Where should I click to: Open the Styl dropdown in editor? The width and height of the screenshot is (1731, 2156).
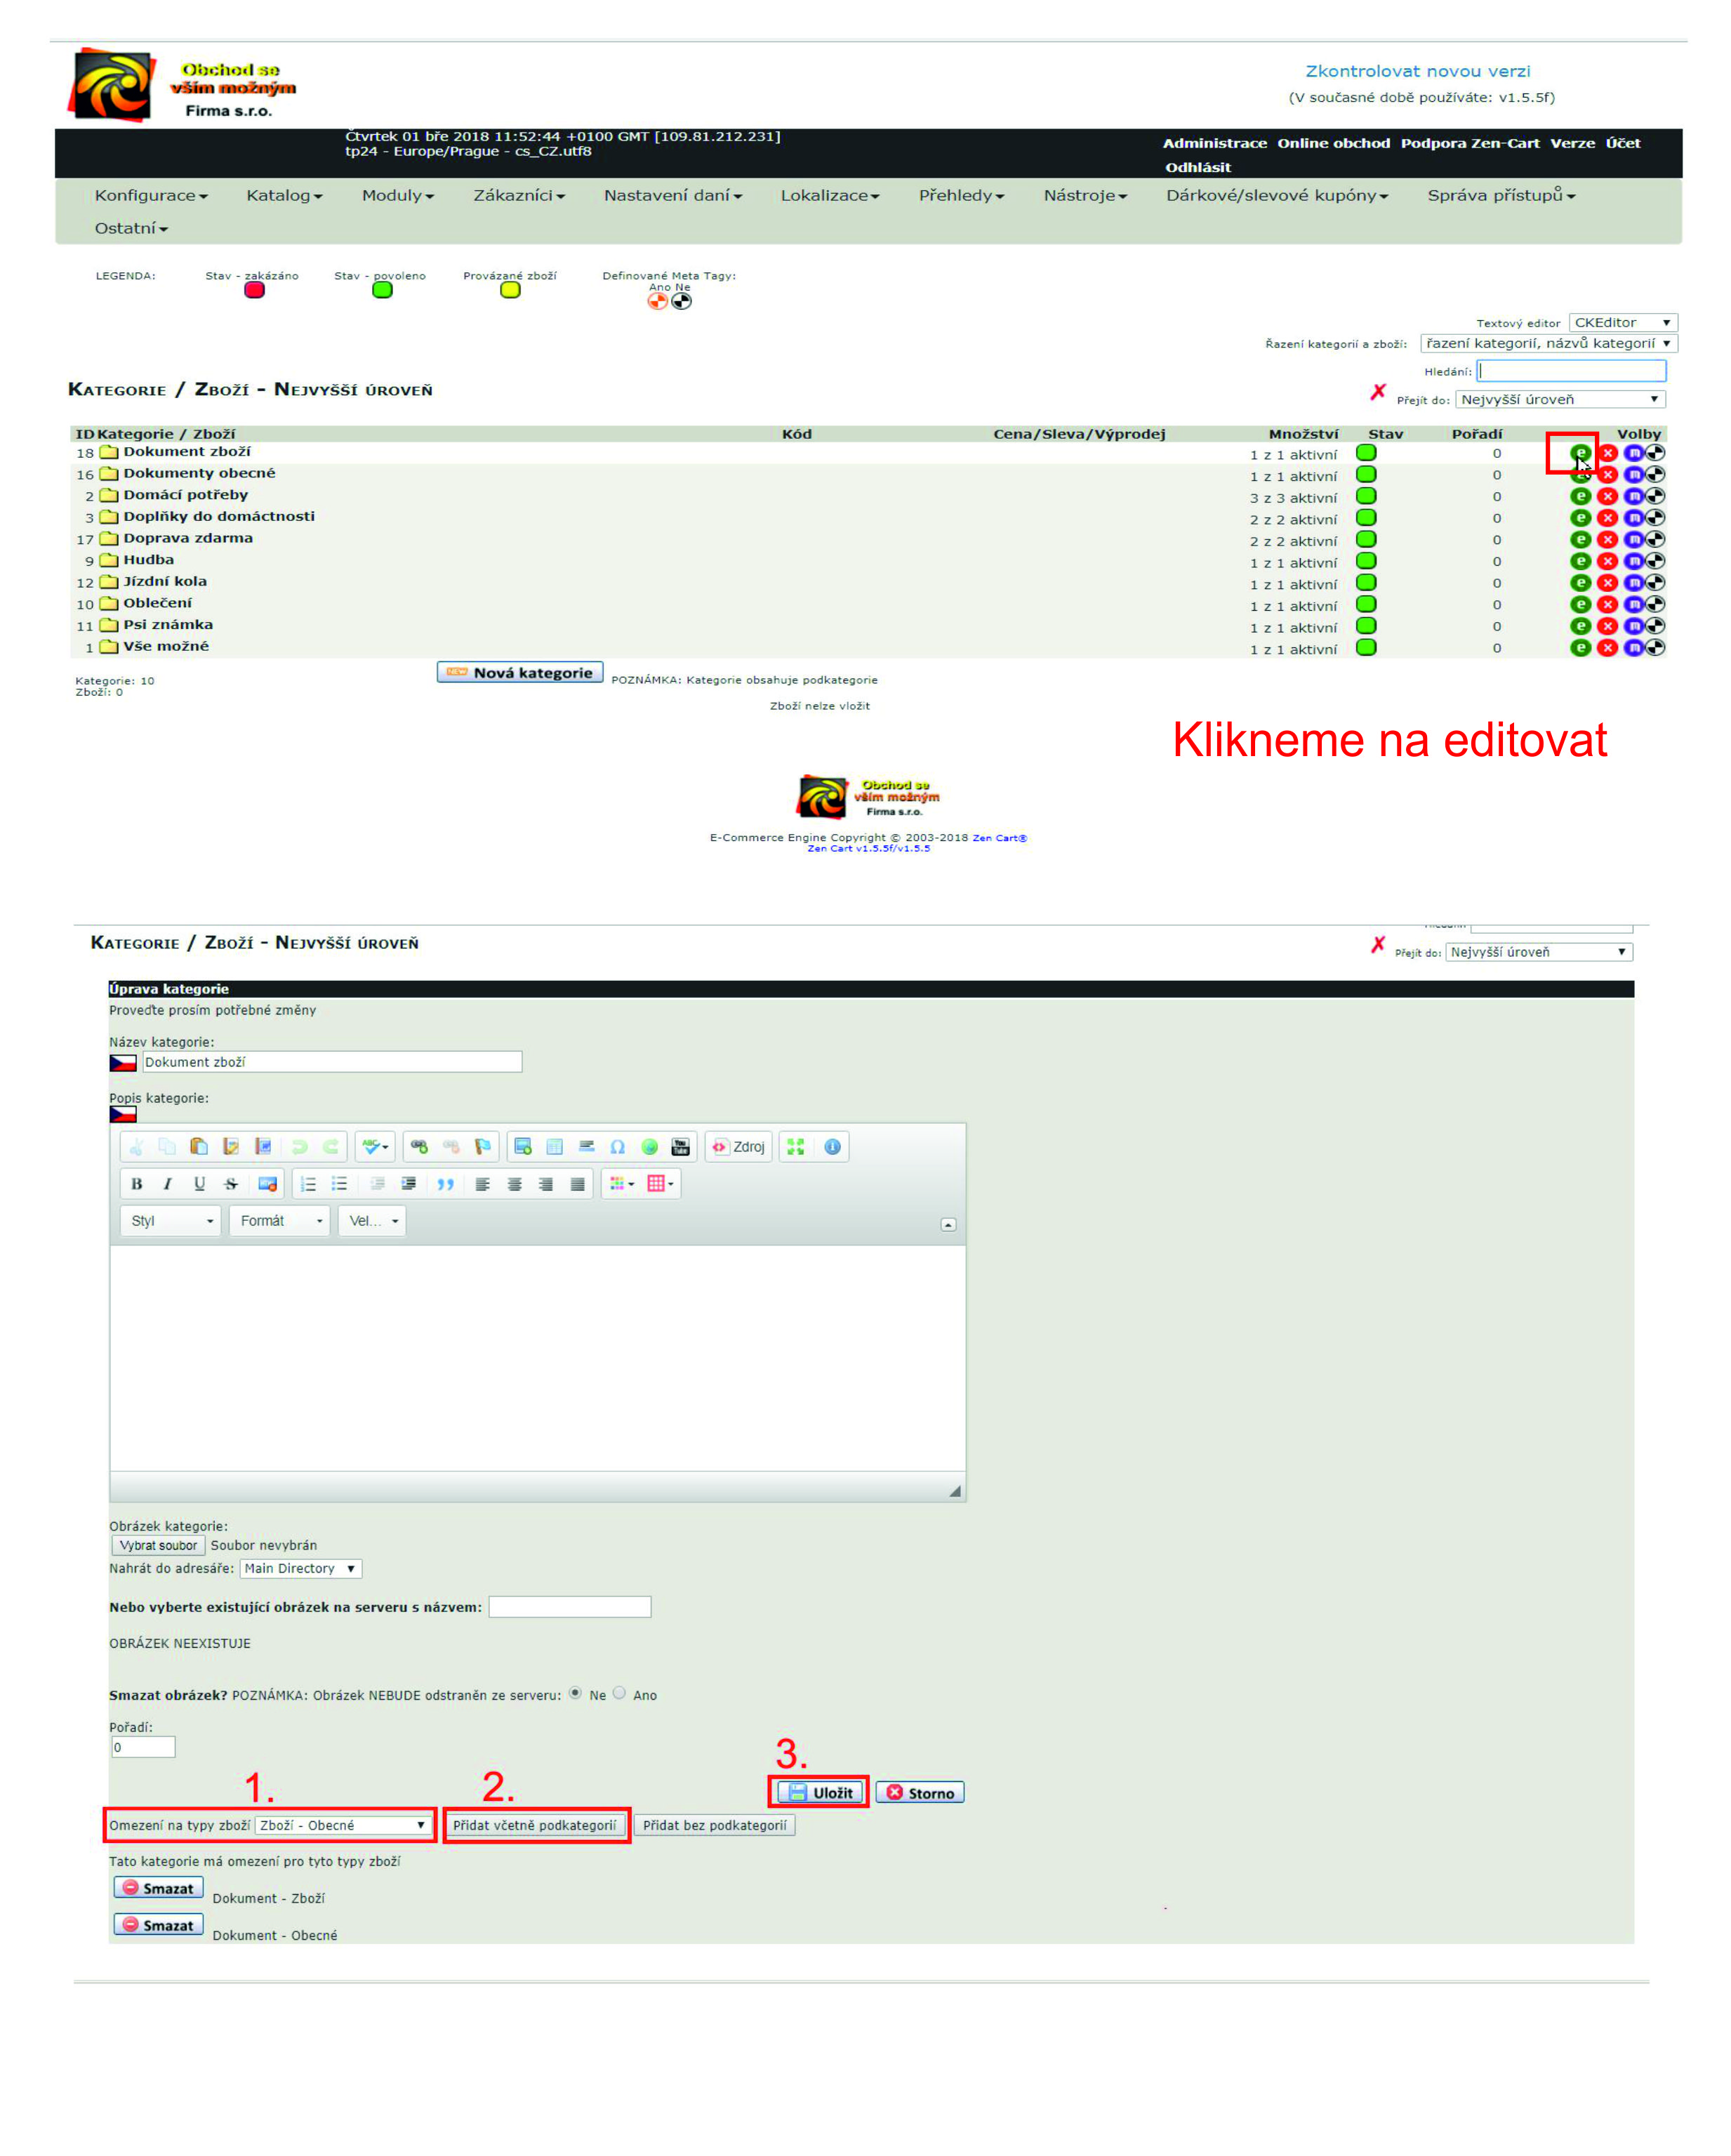tap(171, 1220)
